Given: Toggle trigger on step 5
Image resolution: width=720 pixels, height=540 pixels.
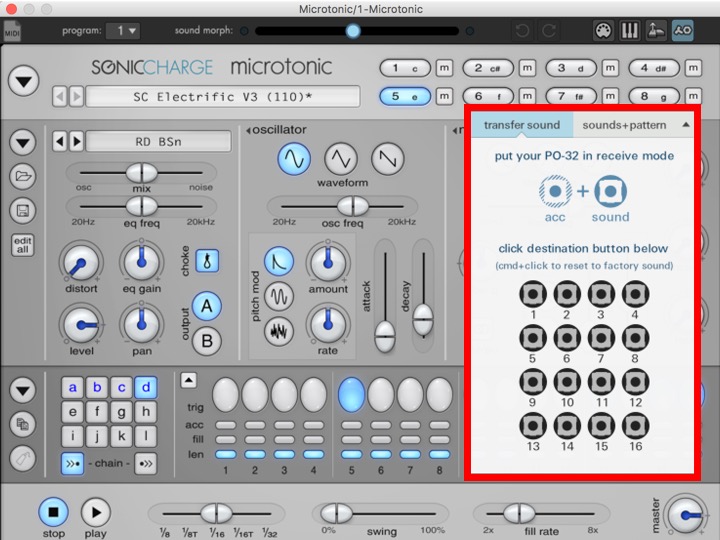Looking at the screenshot, I should [x=351, y=394].
